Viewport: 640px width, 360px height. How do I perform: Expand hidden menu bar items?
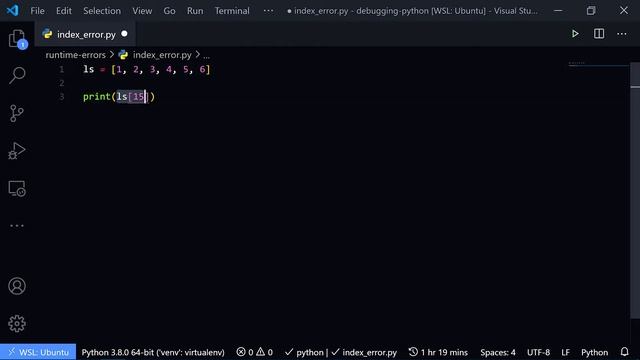pyautogui.click(x=268, y=11)
